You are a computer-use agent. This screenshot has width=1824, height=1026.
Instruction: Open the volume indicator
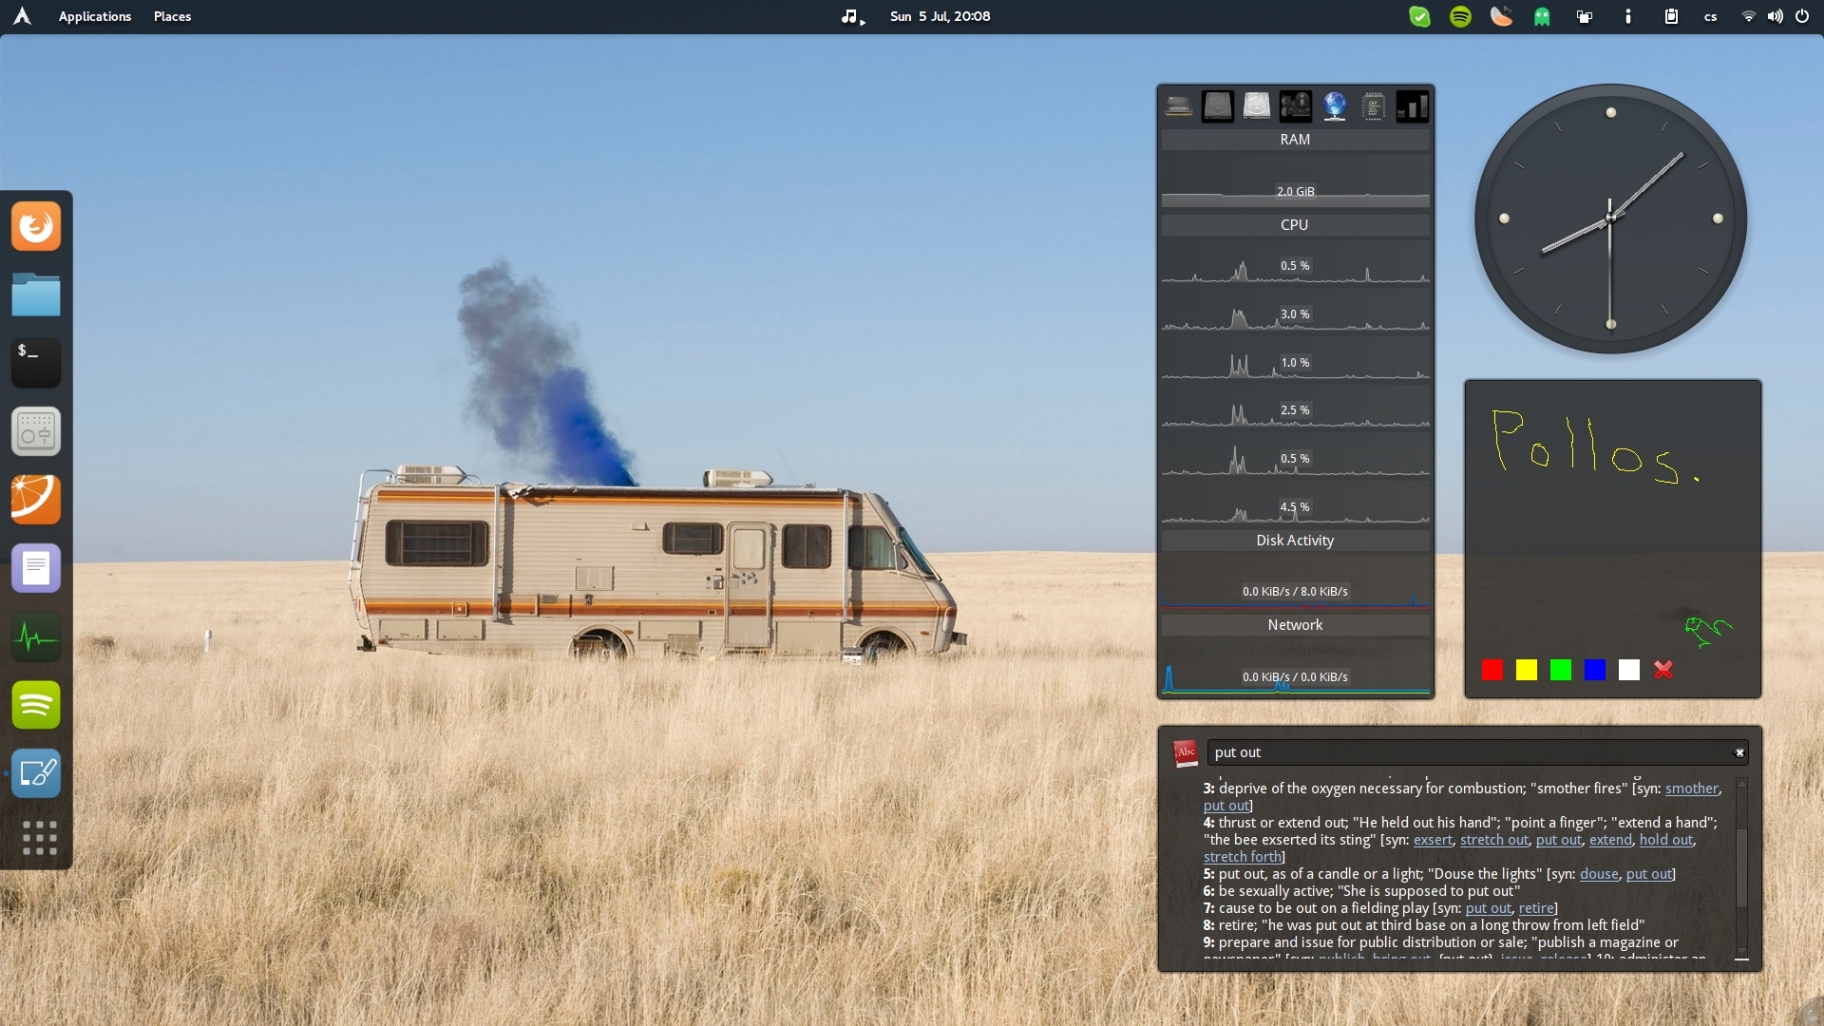(1775, 16)
